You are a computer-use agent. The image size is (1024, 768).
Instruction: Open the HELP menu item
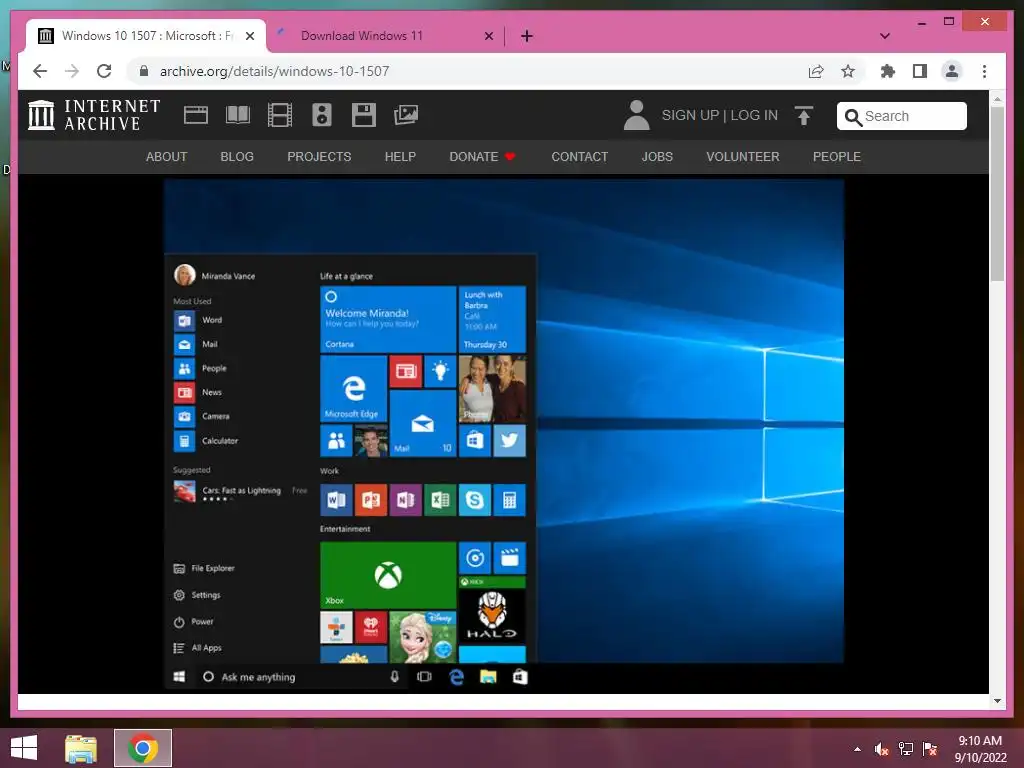coord(400,157)
